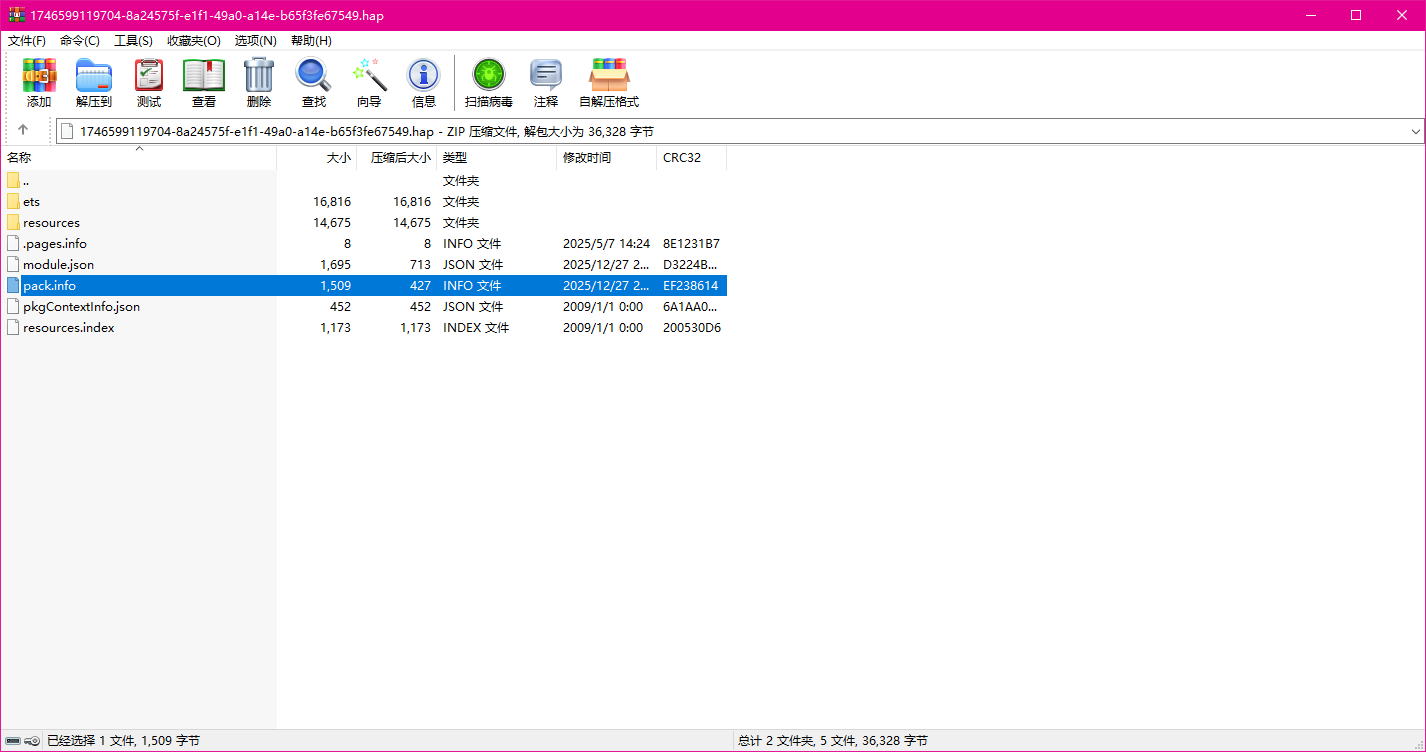Click the 扫描病毒 (Scan virus) icon
This screenshot has height=752, width=1426.
(x=489, y=75)
